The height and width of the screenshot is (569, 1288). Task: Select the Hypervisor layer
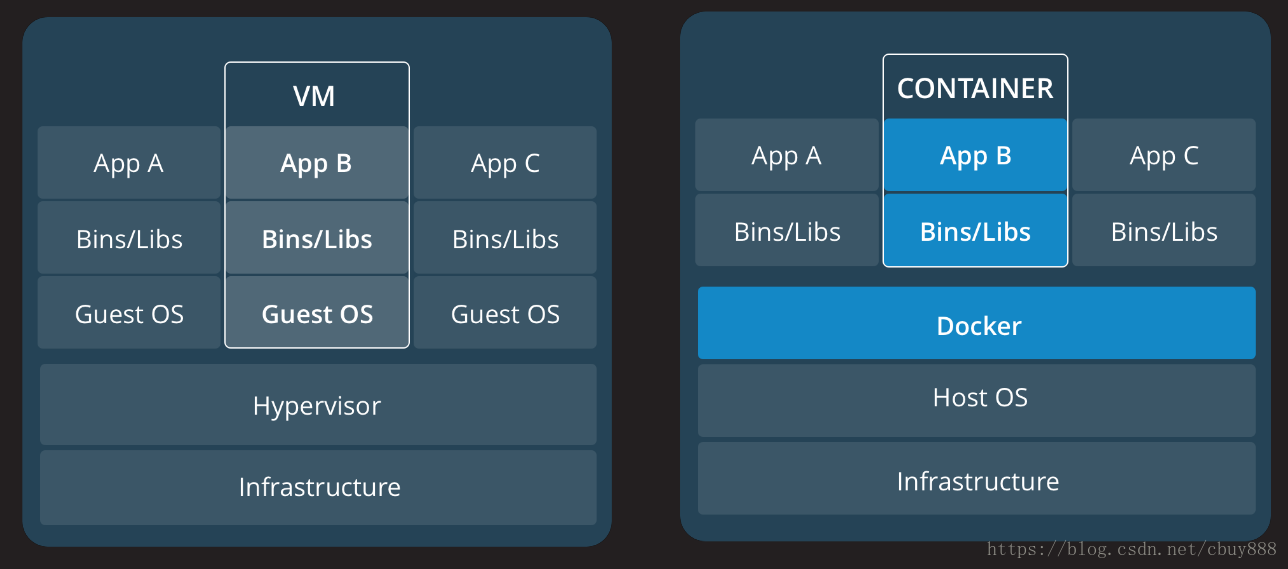point(318,405)
